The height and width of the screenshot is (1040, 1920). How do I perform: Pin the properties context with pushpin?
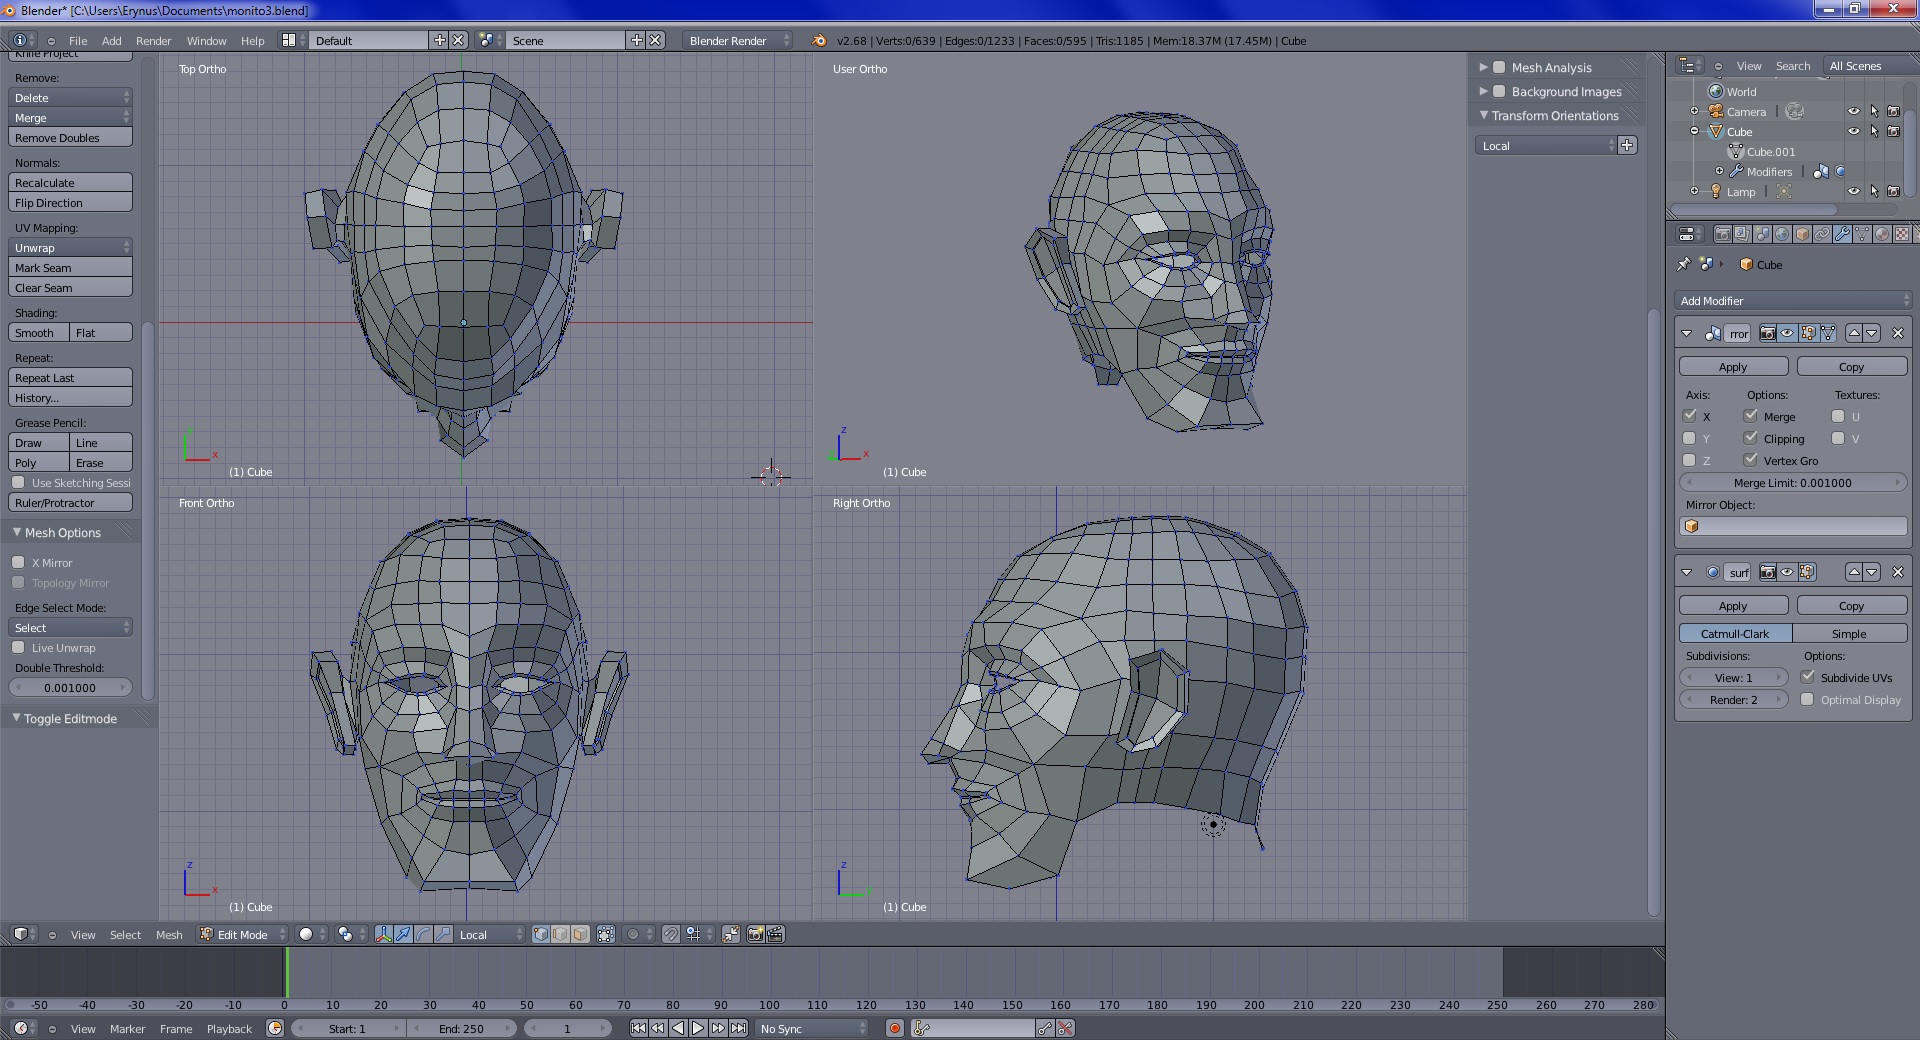[x=1684, y=264]
